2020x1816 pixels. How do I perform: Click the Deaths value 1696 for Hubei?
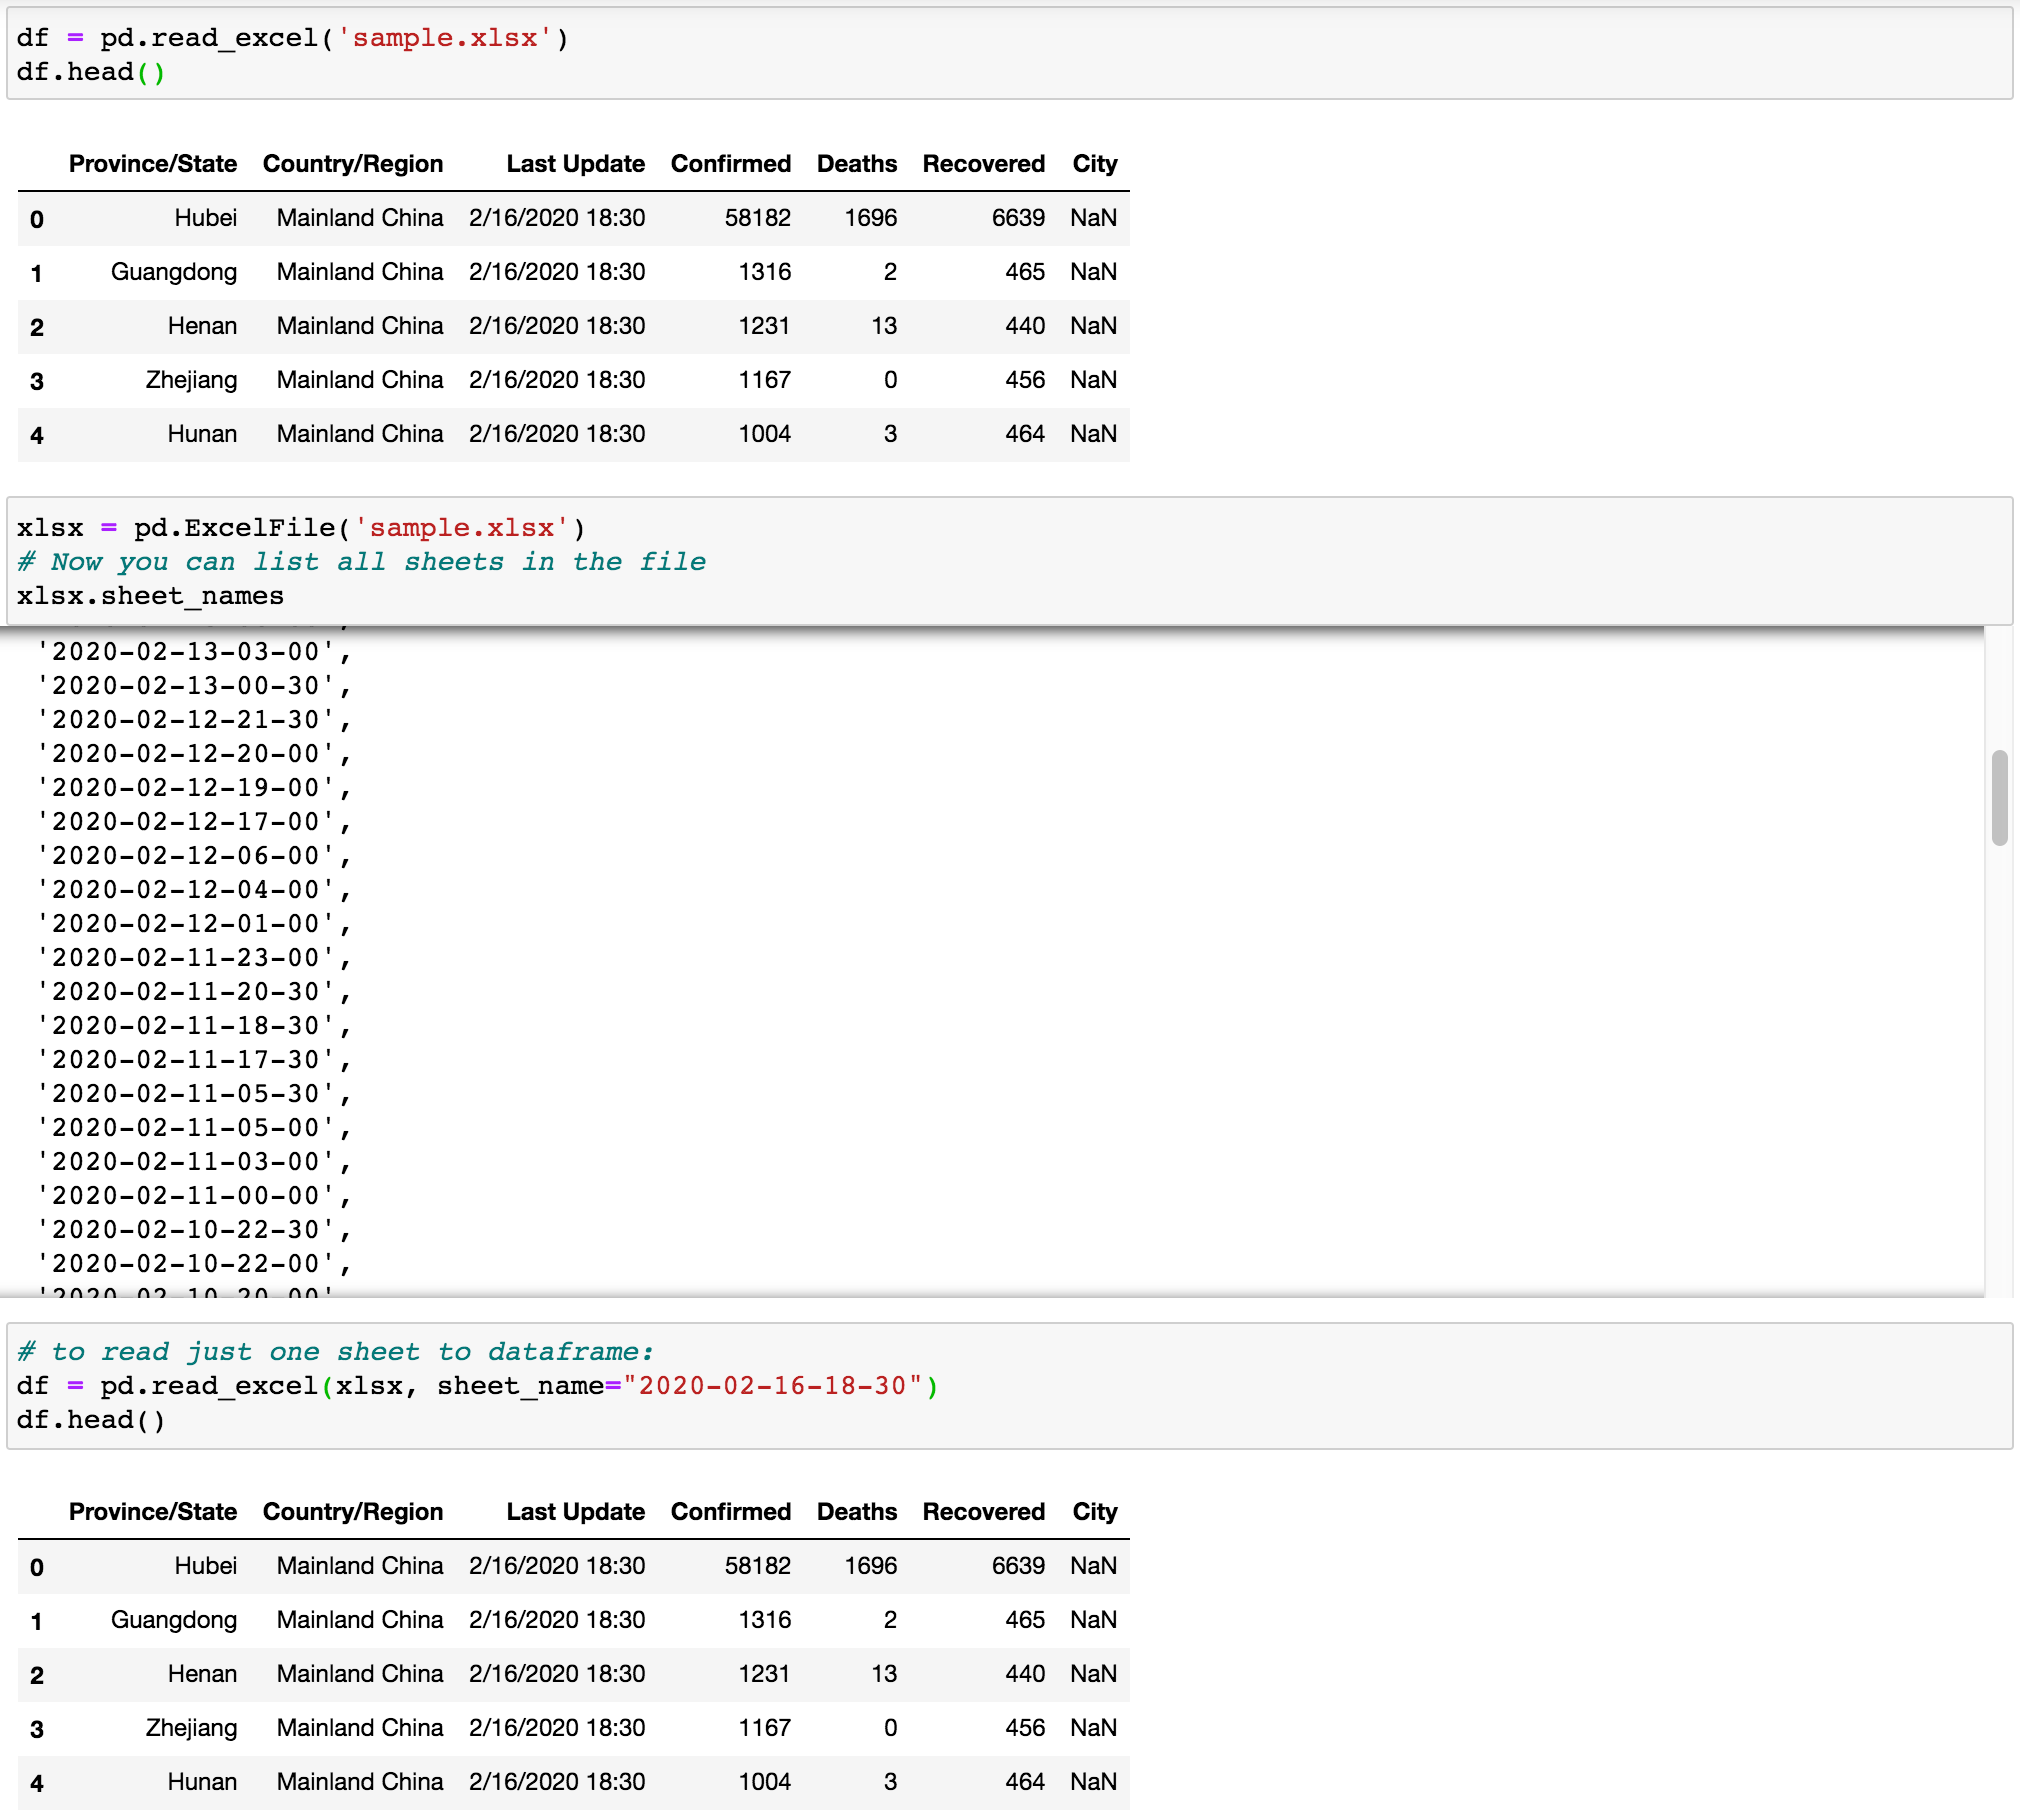coord(869,218)
